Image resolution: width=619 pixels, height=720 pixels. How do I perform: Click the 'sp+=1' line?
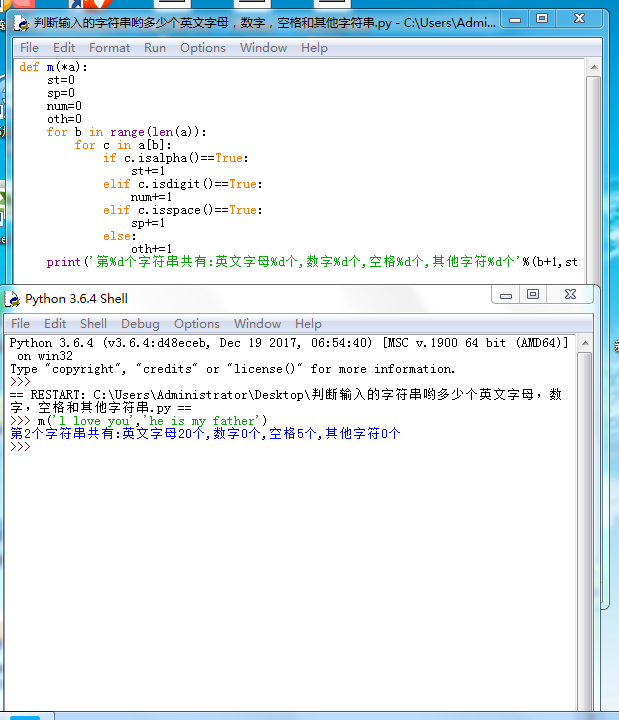coord(148,223)
